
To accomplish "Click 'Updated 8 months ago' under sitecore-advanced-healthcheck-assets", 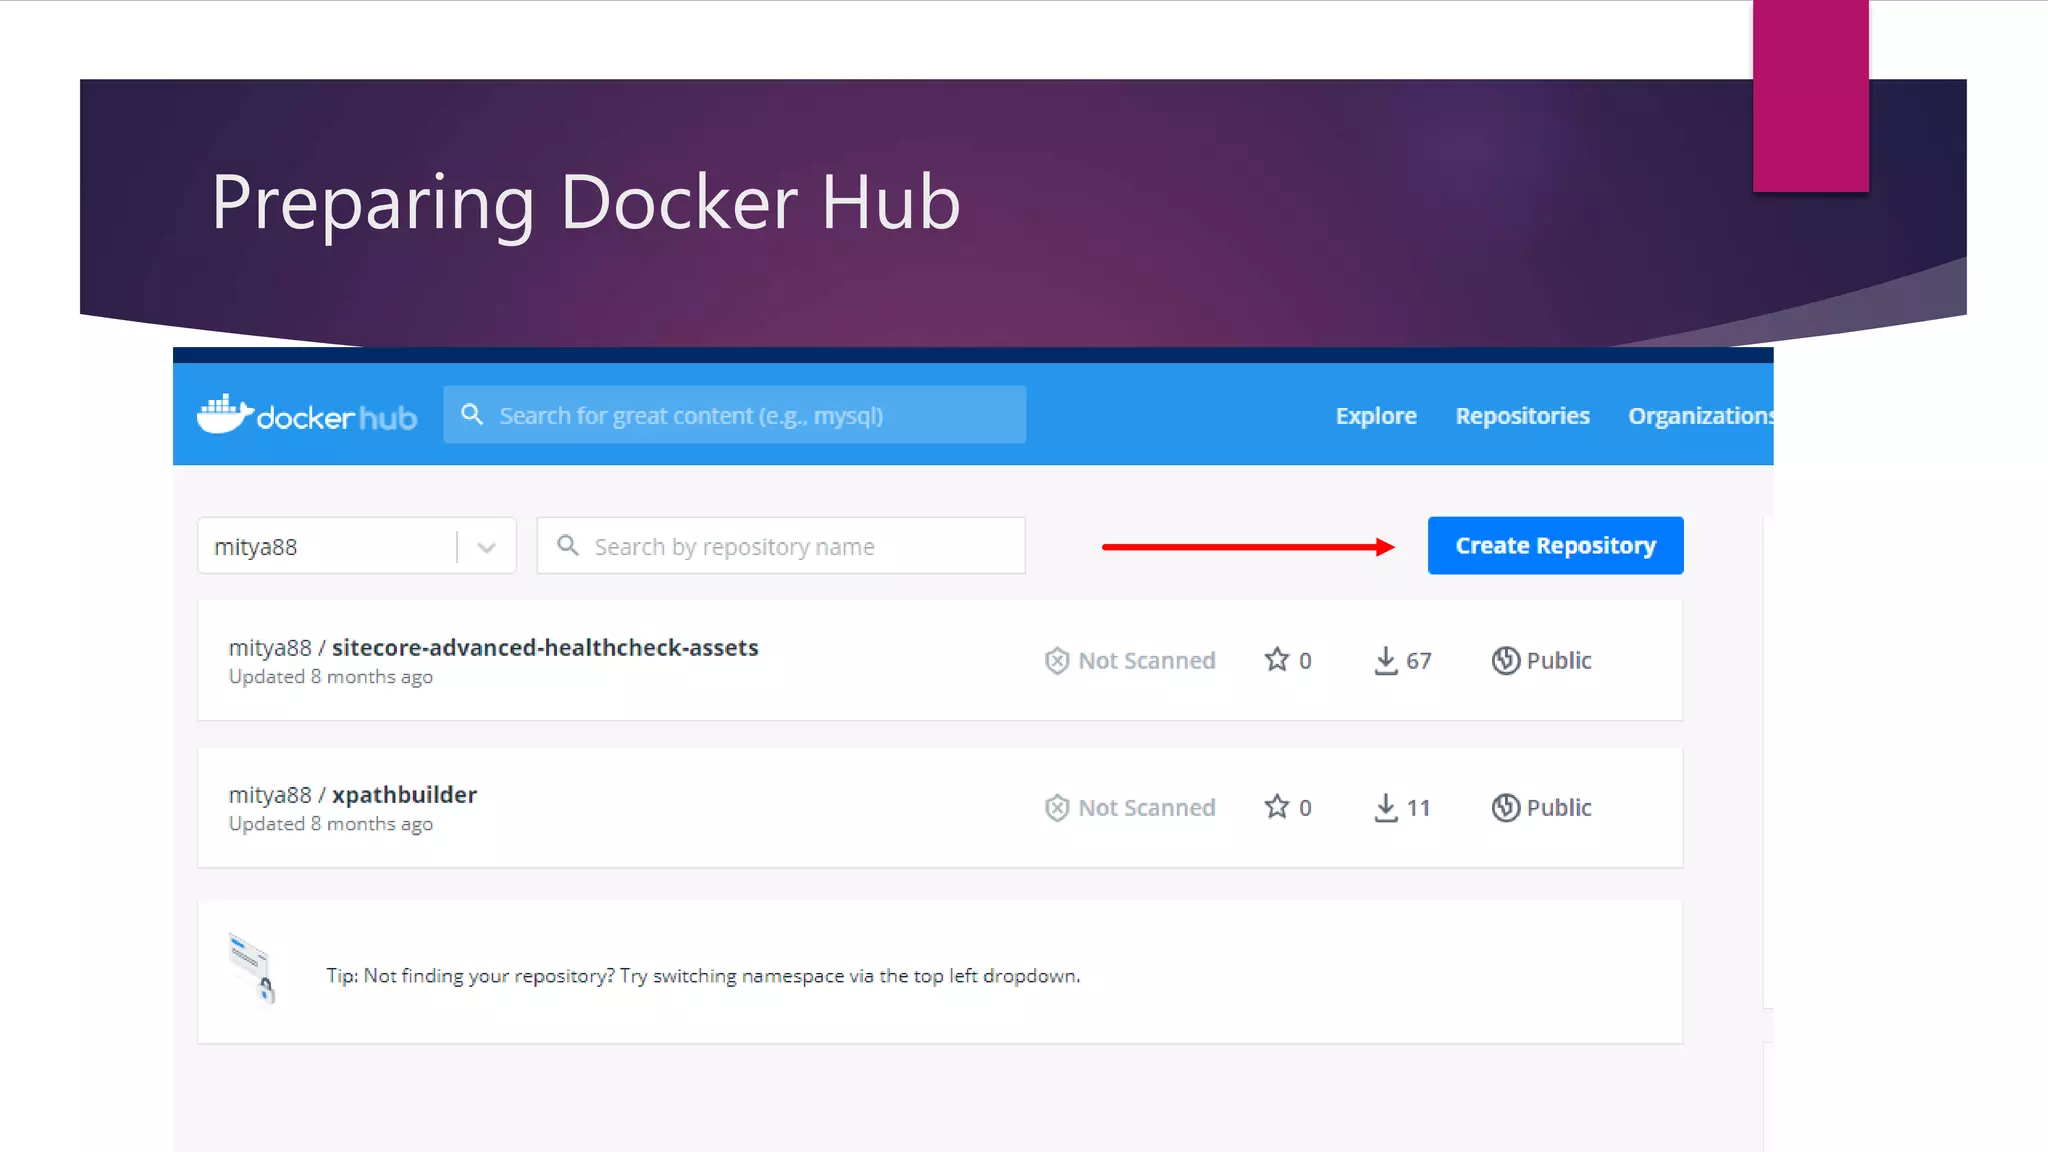I will pyautogui.click(x=331, y=677).
